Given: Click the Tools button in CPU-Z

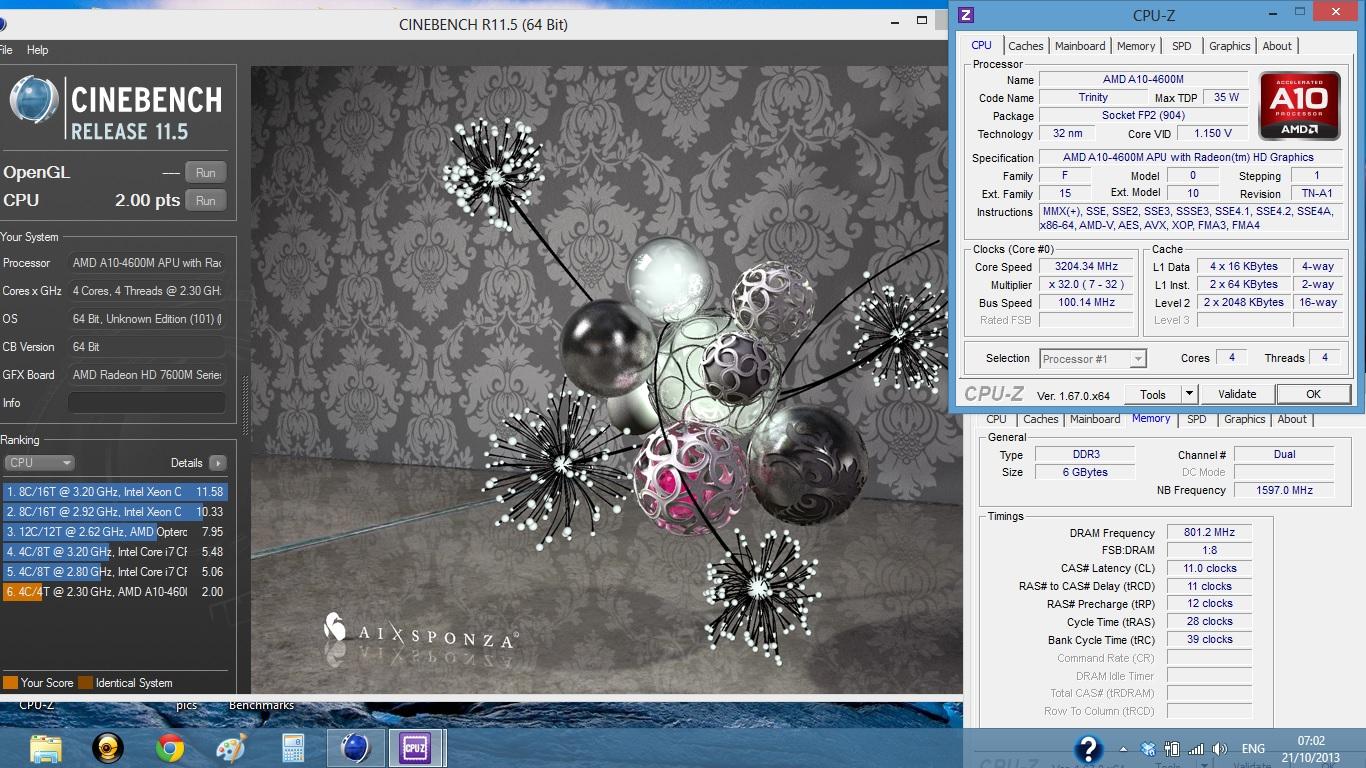Looking at the screenshot, I should 1153,394.
